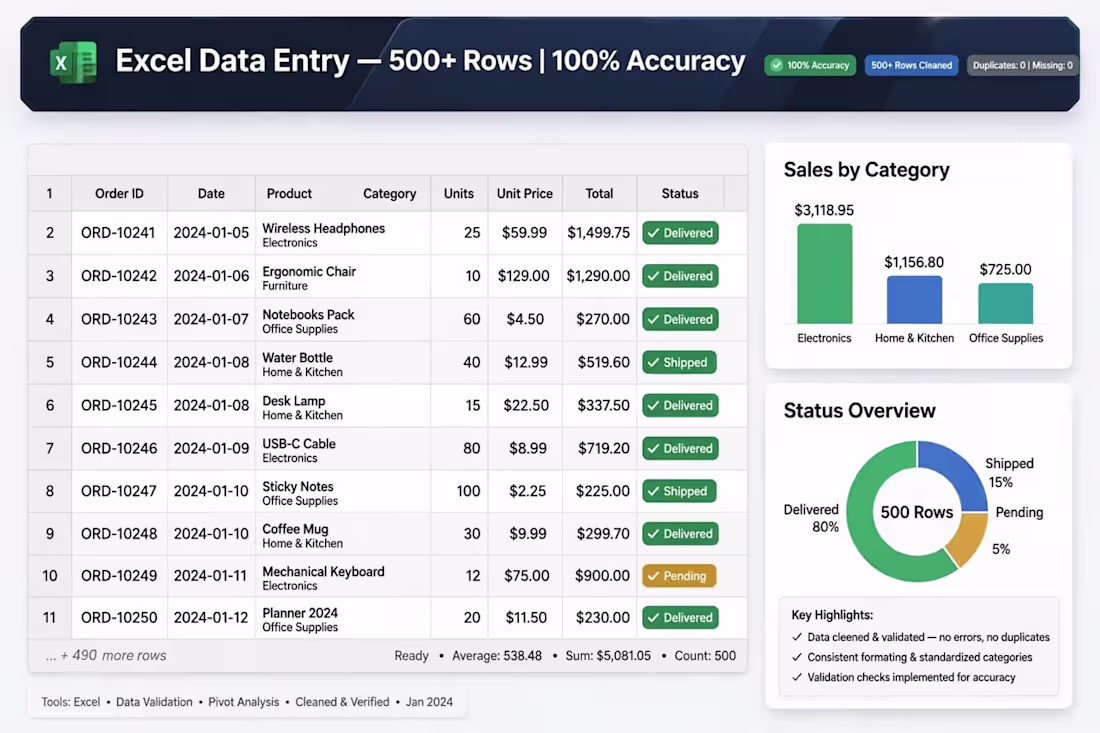This screenshot has width=1100, height=733.
Task: Select the Status column header
Action: coord(680,194)
